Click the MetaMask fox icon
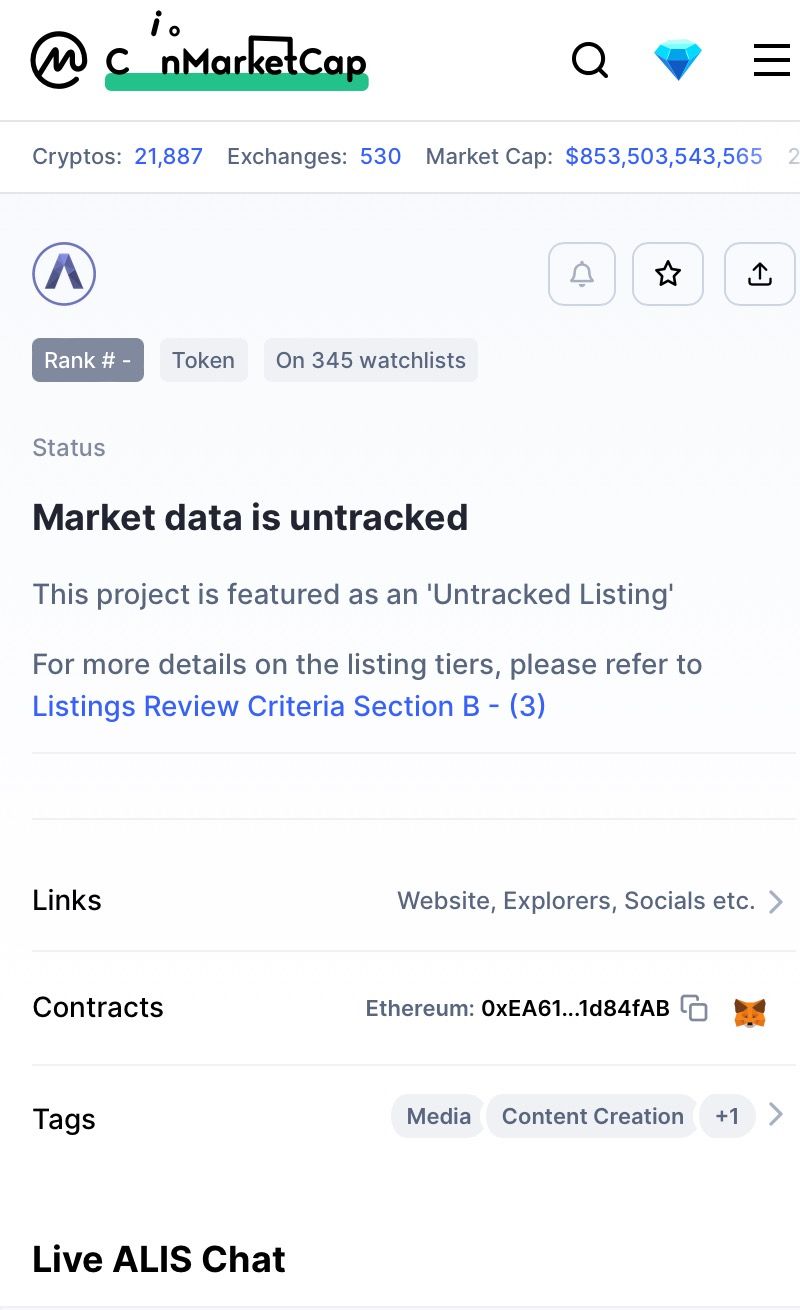 (750, 1012)
